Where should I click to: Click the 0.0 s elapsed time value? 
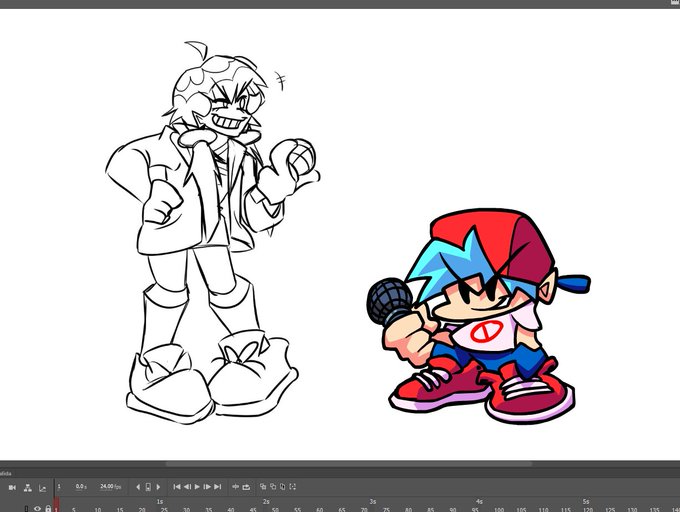click(81, 487)
